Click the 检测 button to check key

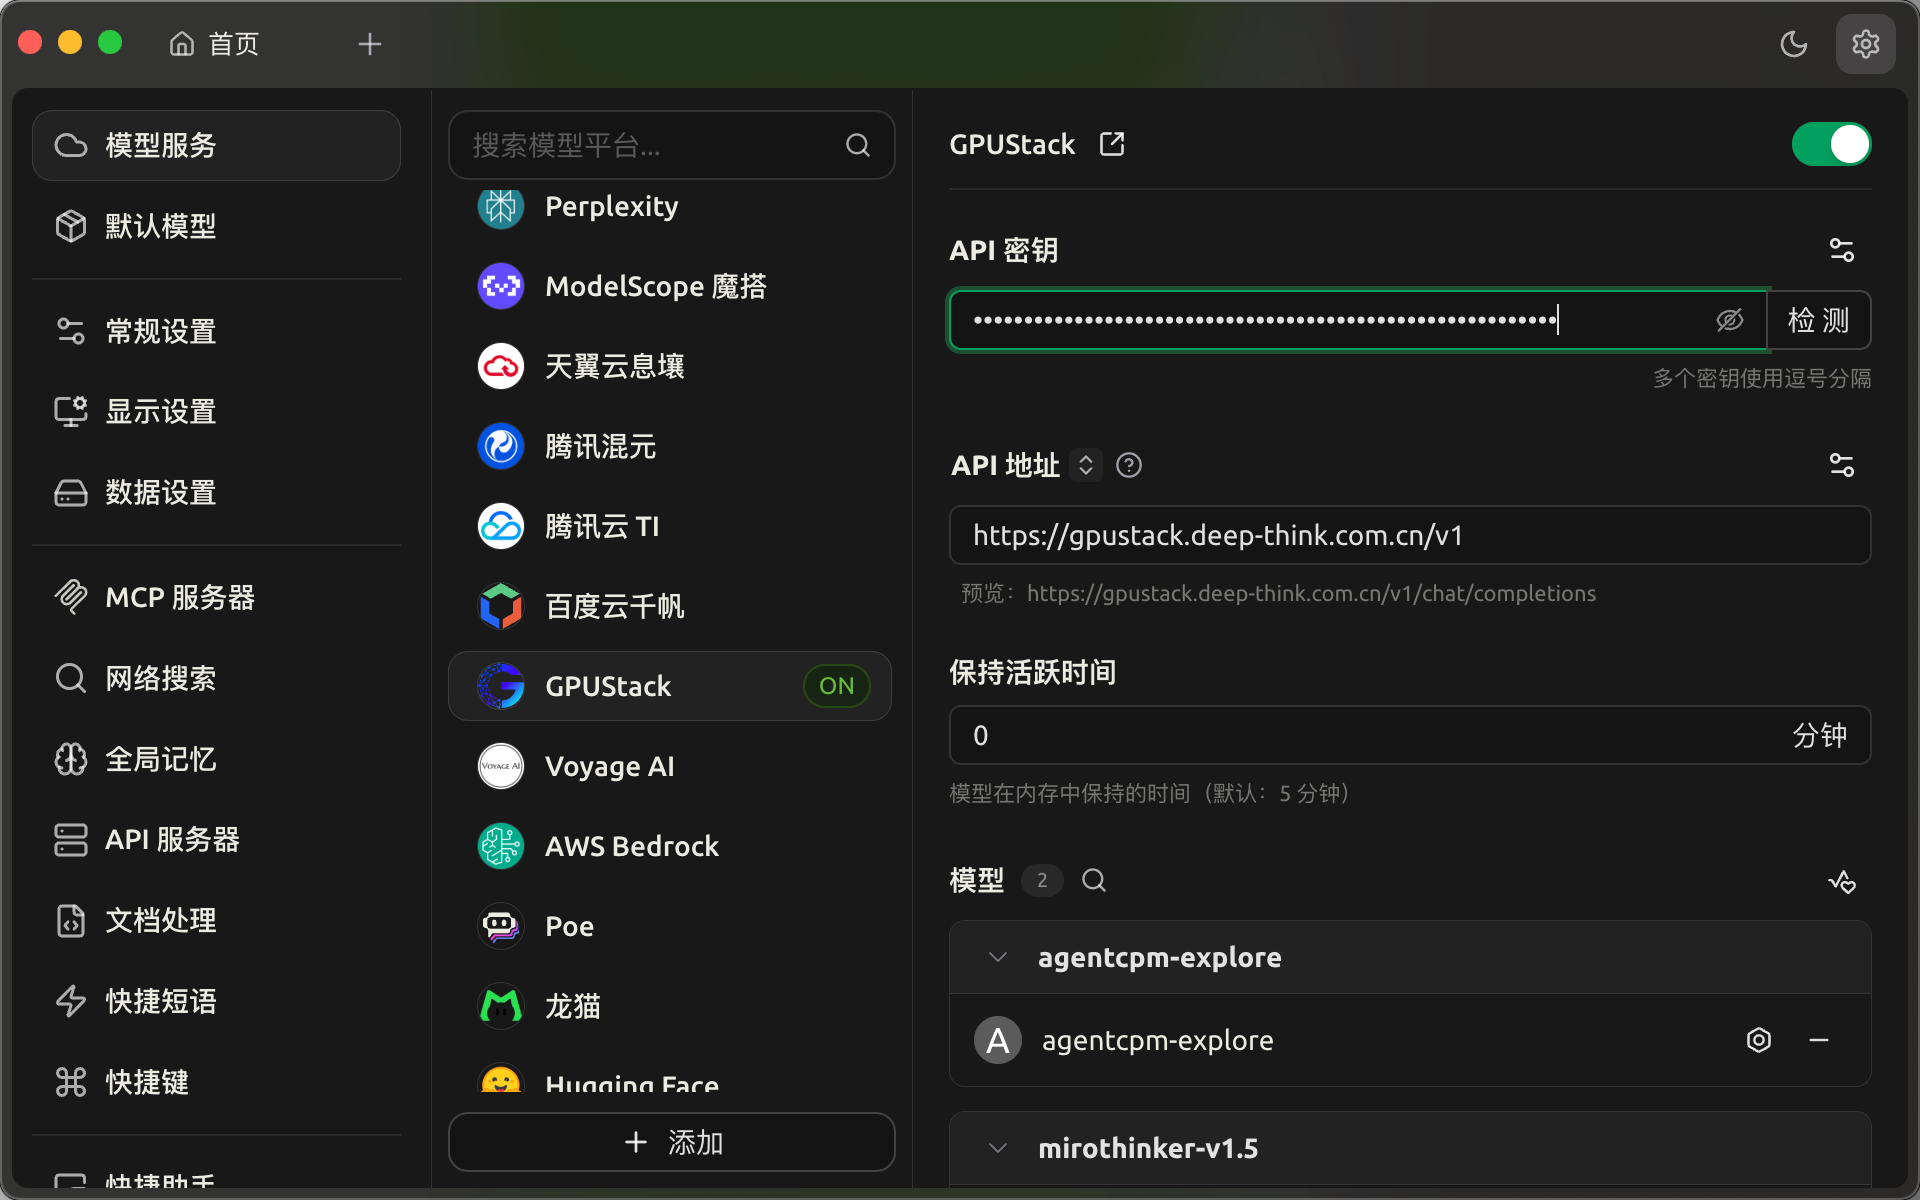1818,320
